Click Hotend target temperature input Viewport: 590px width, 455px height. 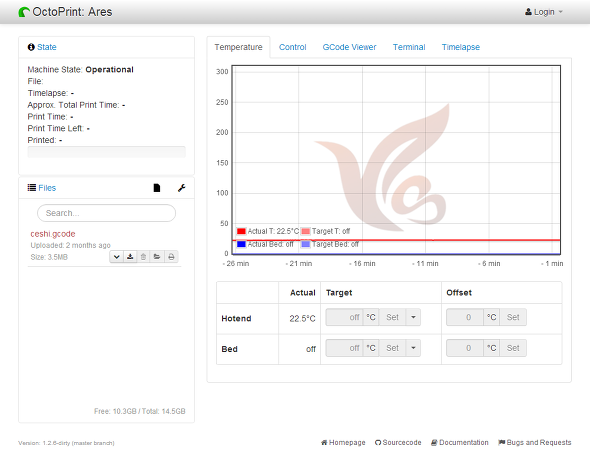[344, 317]
